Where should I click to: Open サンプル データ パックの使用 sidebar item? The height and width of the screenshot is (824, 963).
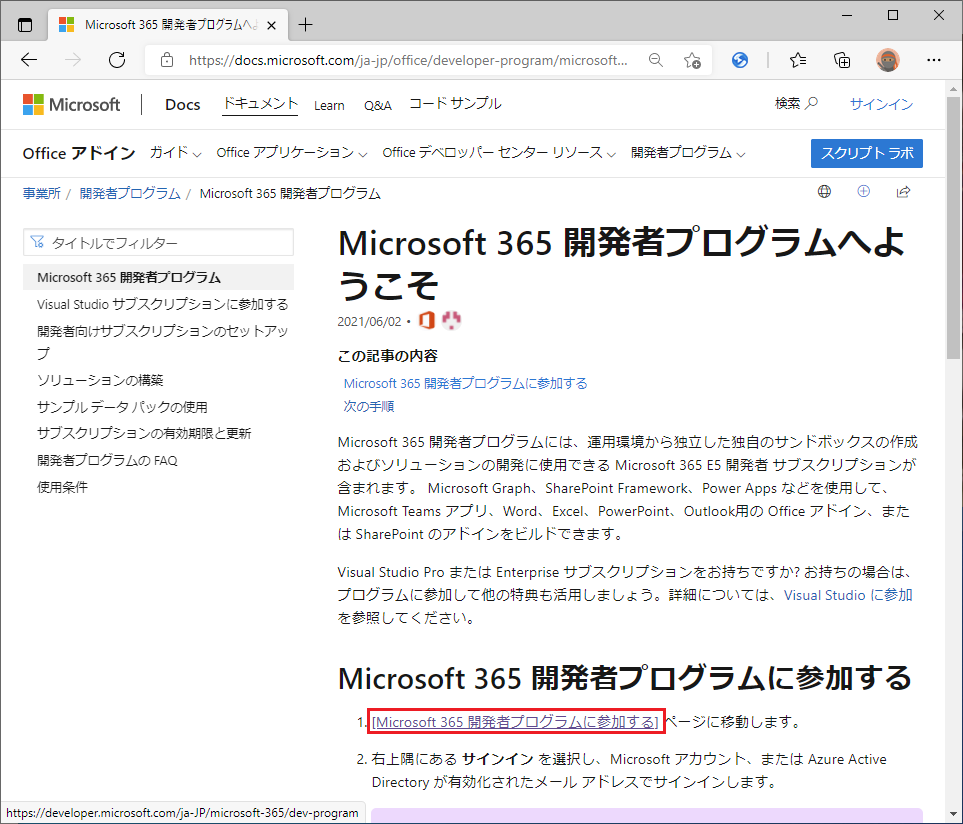(122, 407)
